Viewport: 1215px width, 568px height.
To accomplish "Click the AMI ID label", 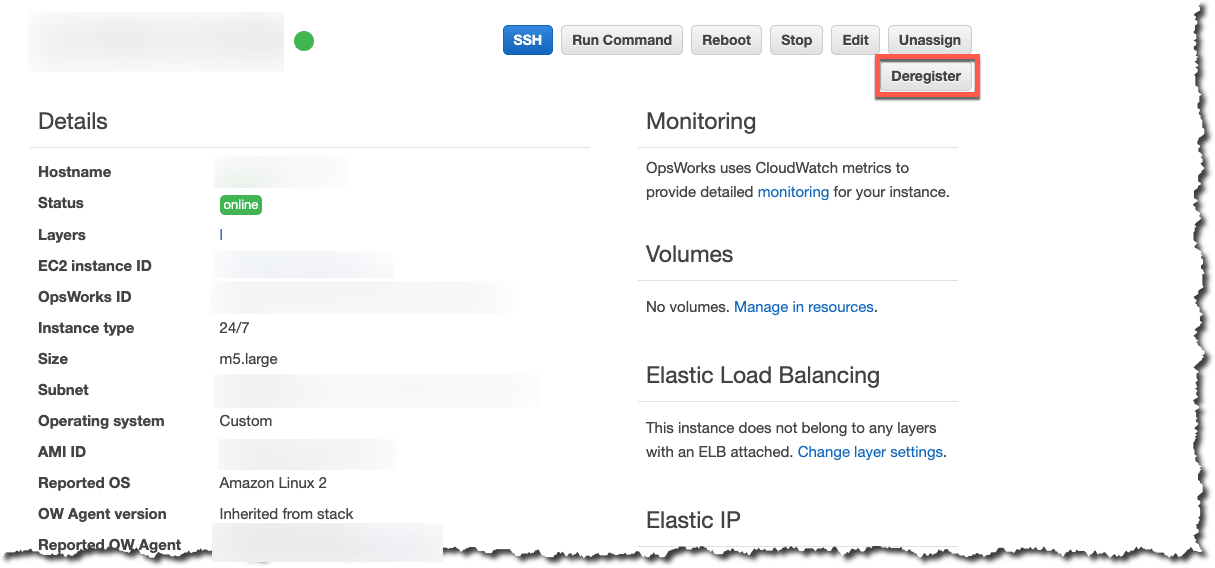I will (x=62, y=452).
